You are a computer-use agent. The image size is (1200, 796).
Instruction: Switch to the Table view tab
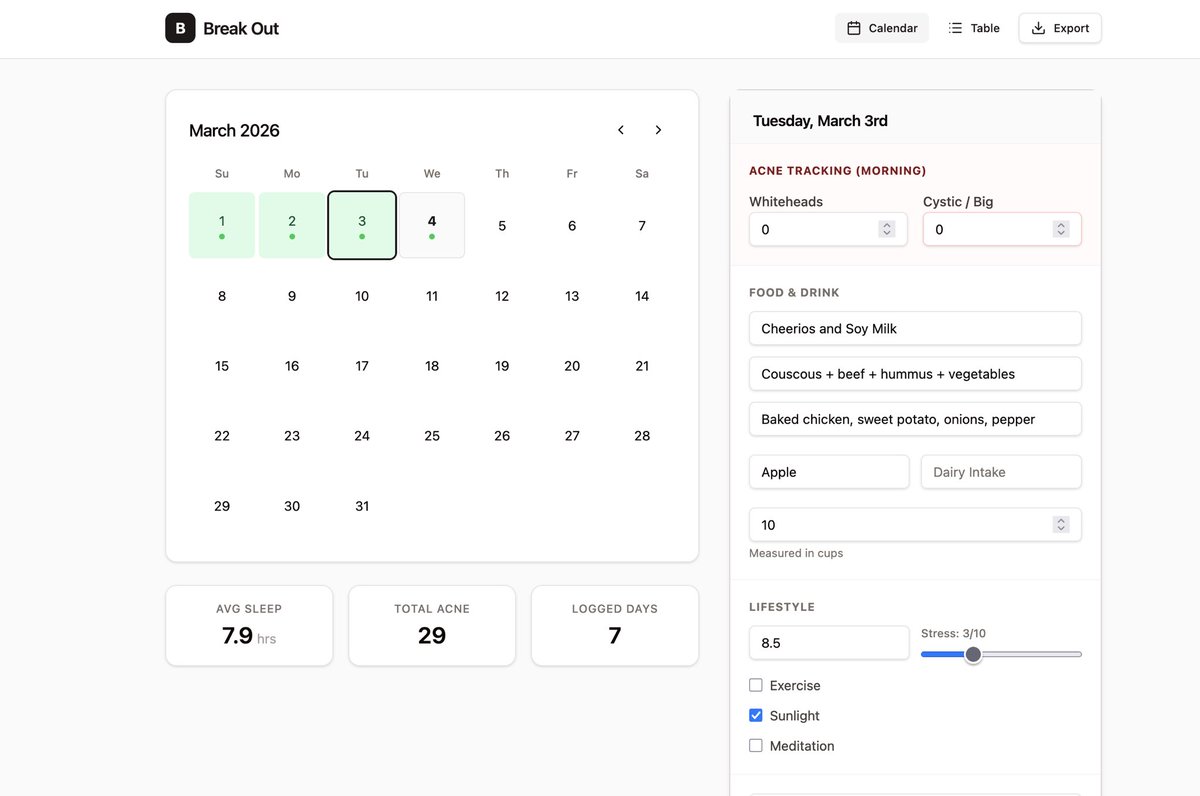[x=973, y=28]
